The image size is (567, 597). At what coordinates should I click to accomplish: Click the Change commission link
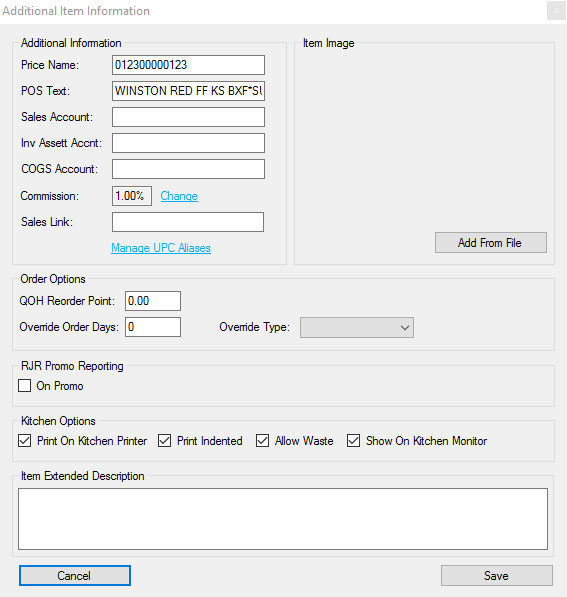pos(179,196)
